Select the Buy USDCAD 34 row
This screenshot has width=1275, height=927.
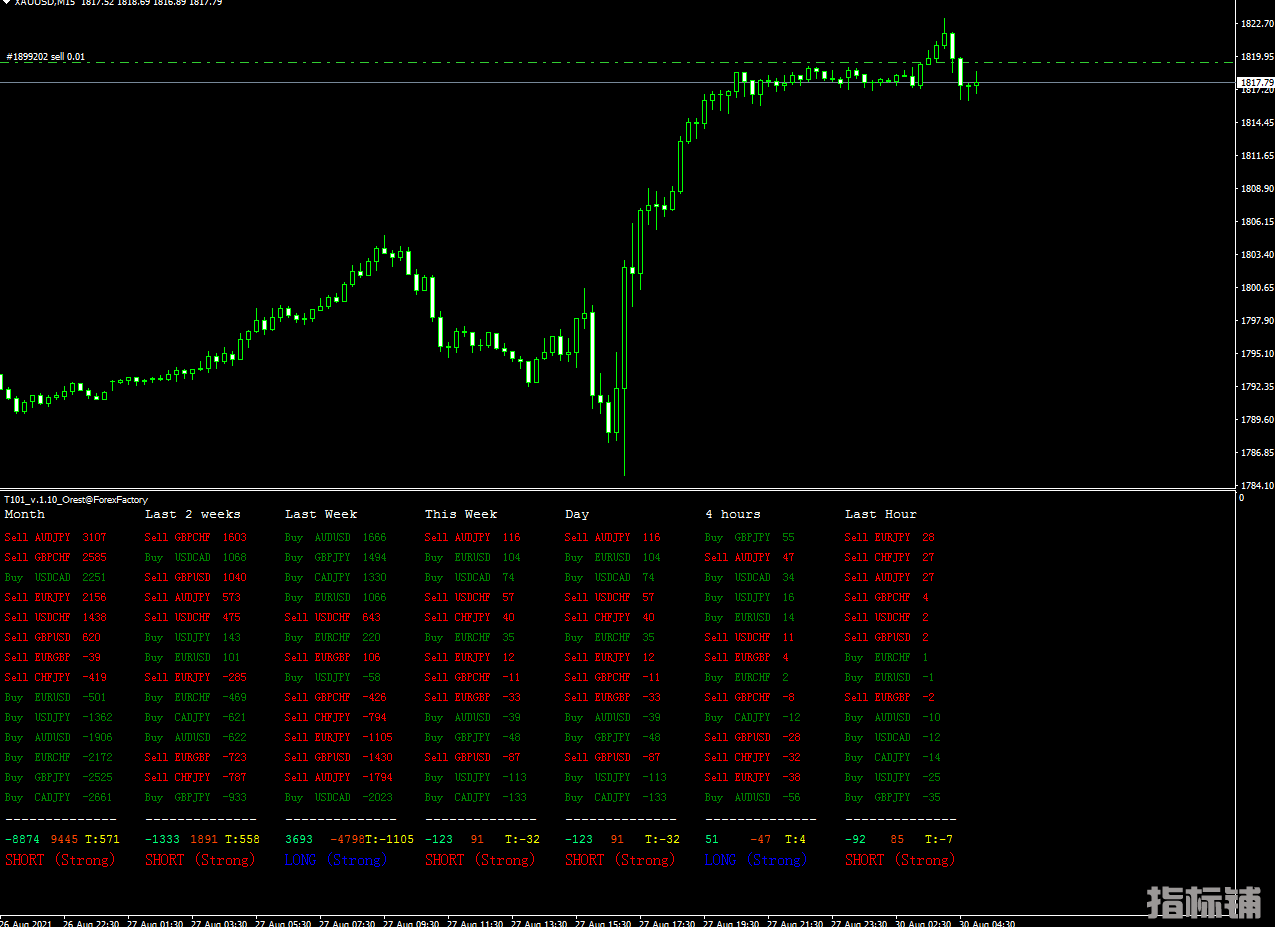tap(750, 577)
